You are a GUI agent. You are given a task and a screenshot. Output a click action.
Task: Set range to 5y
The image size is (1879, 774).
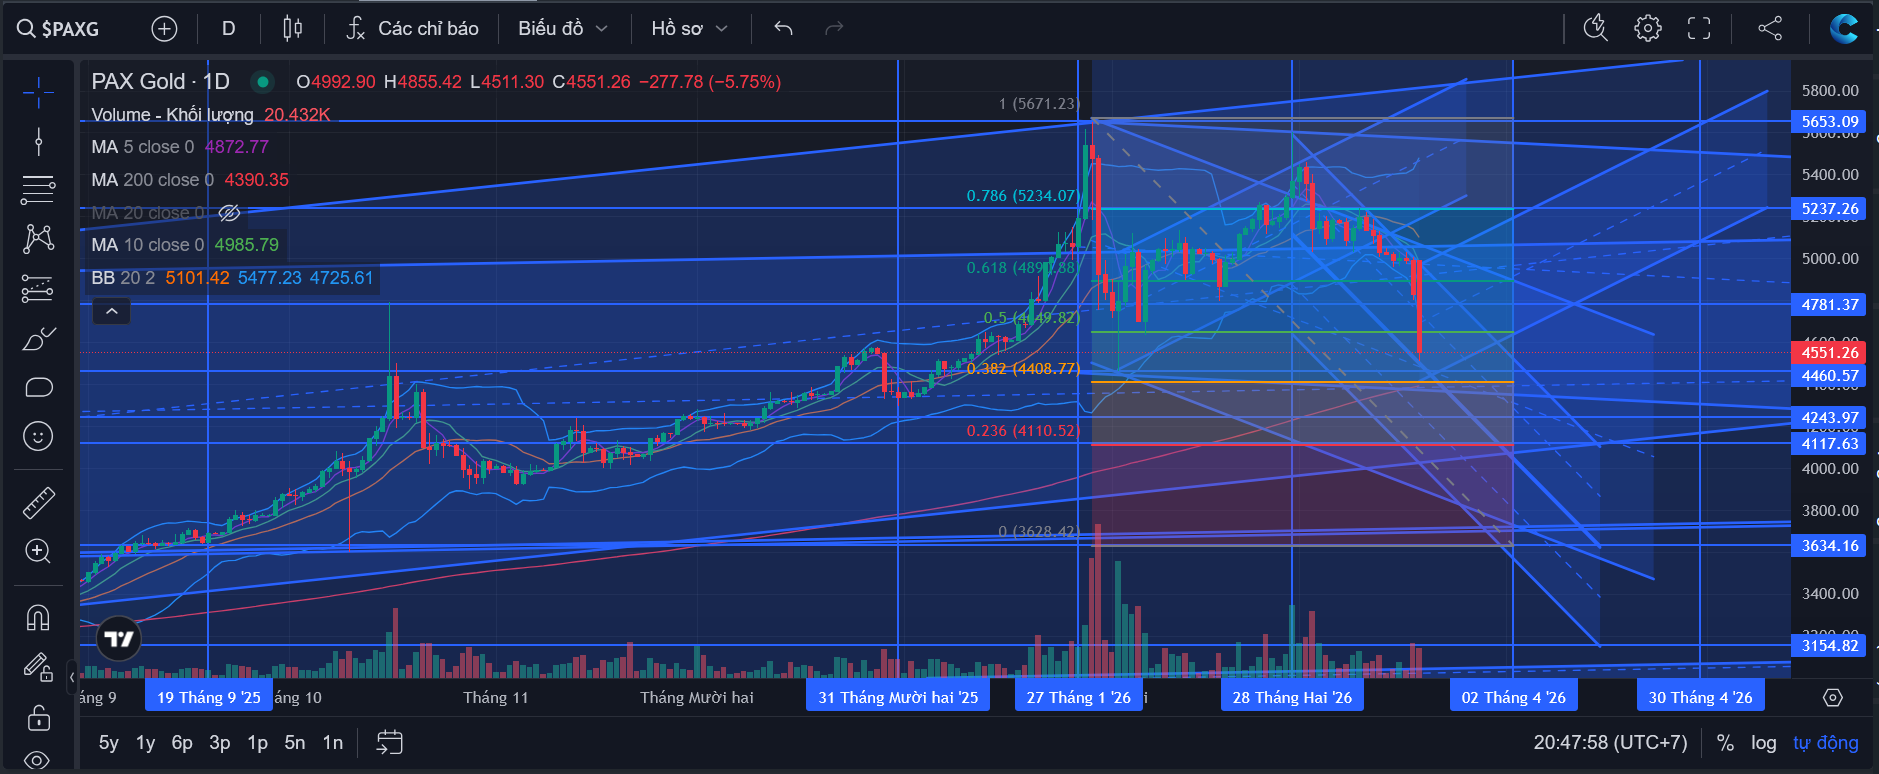pyautogui.click(x=109, y=743)
